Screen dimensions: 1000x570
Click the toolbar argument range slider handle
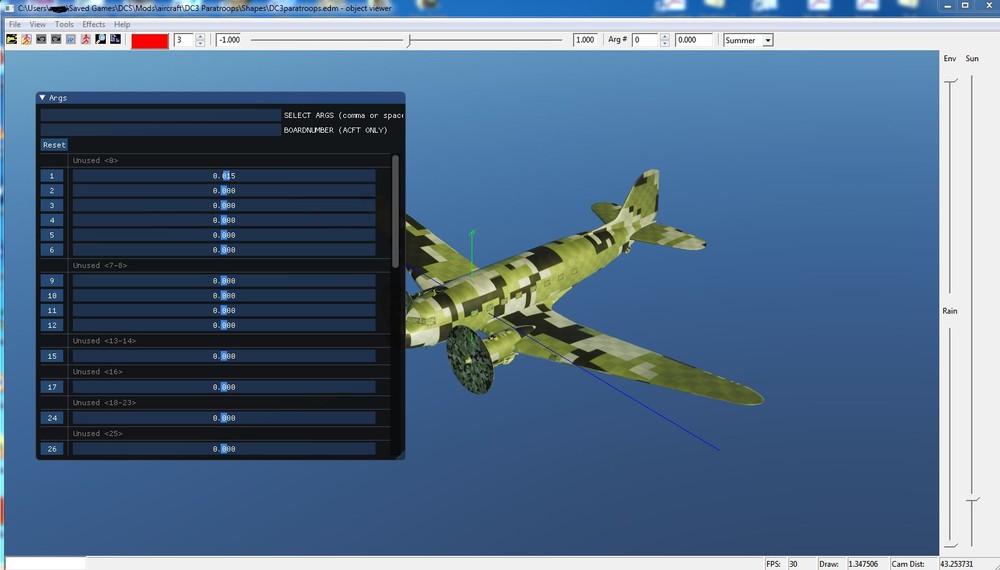(x=409, y=41)
